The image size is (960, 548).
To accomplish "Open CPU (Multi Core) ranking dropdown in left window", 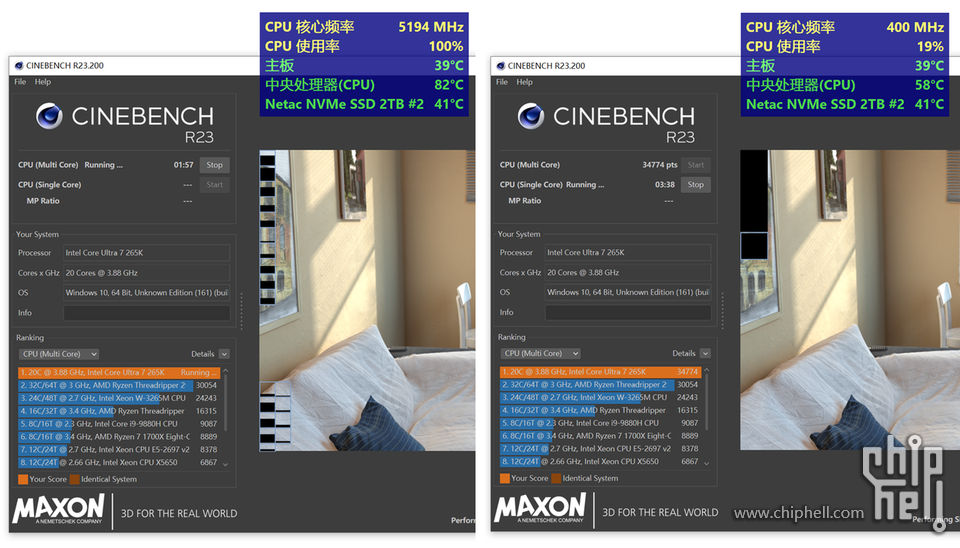I will coord(59,354).
